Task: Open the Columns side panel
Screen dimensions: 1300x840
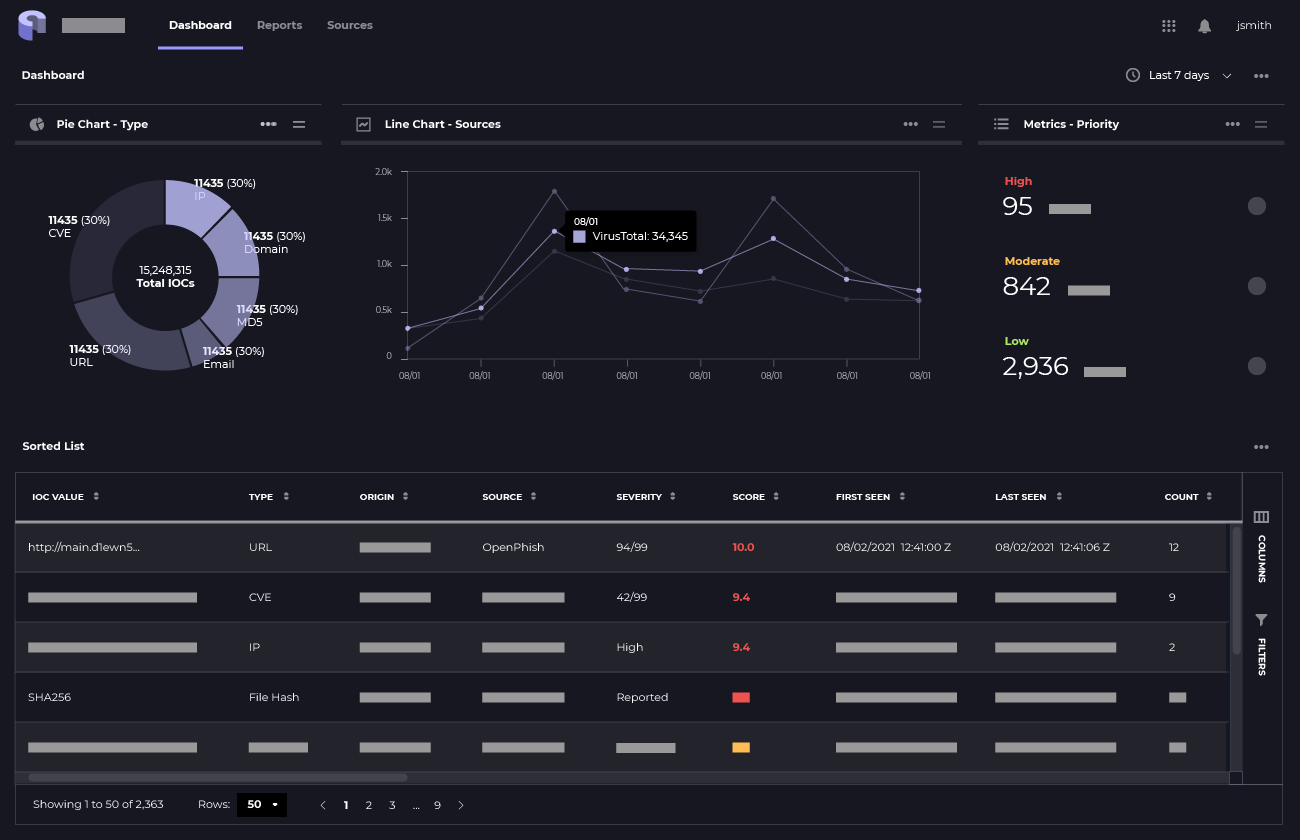Action: 1261,546
